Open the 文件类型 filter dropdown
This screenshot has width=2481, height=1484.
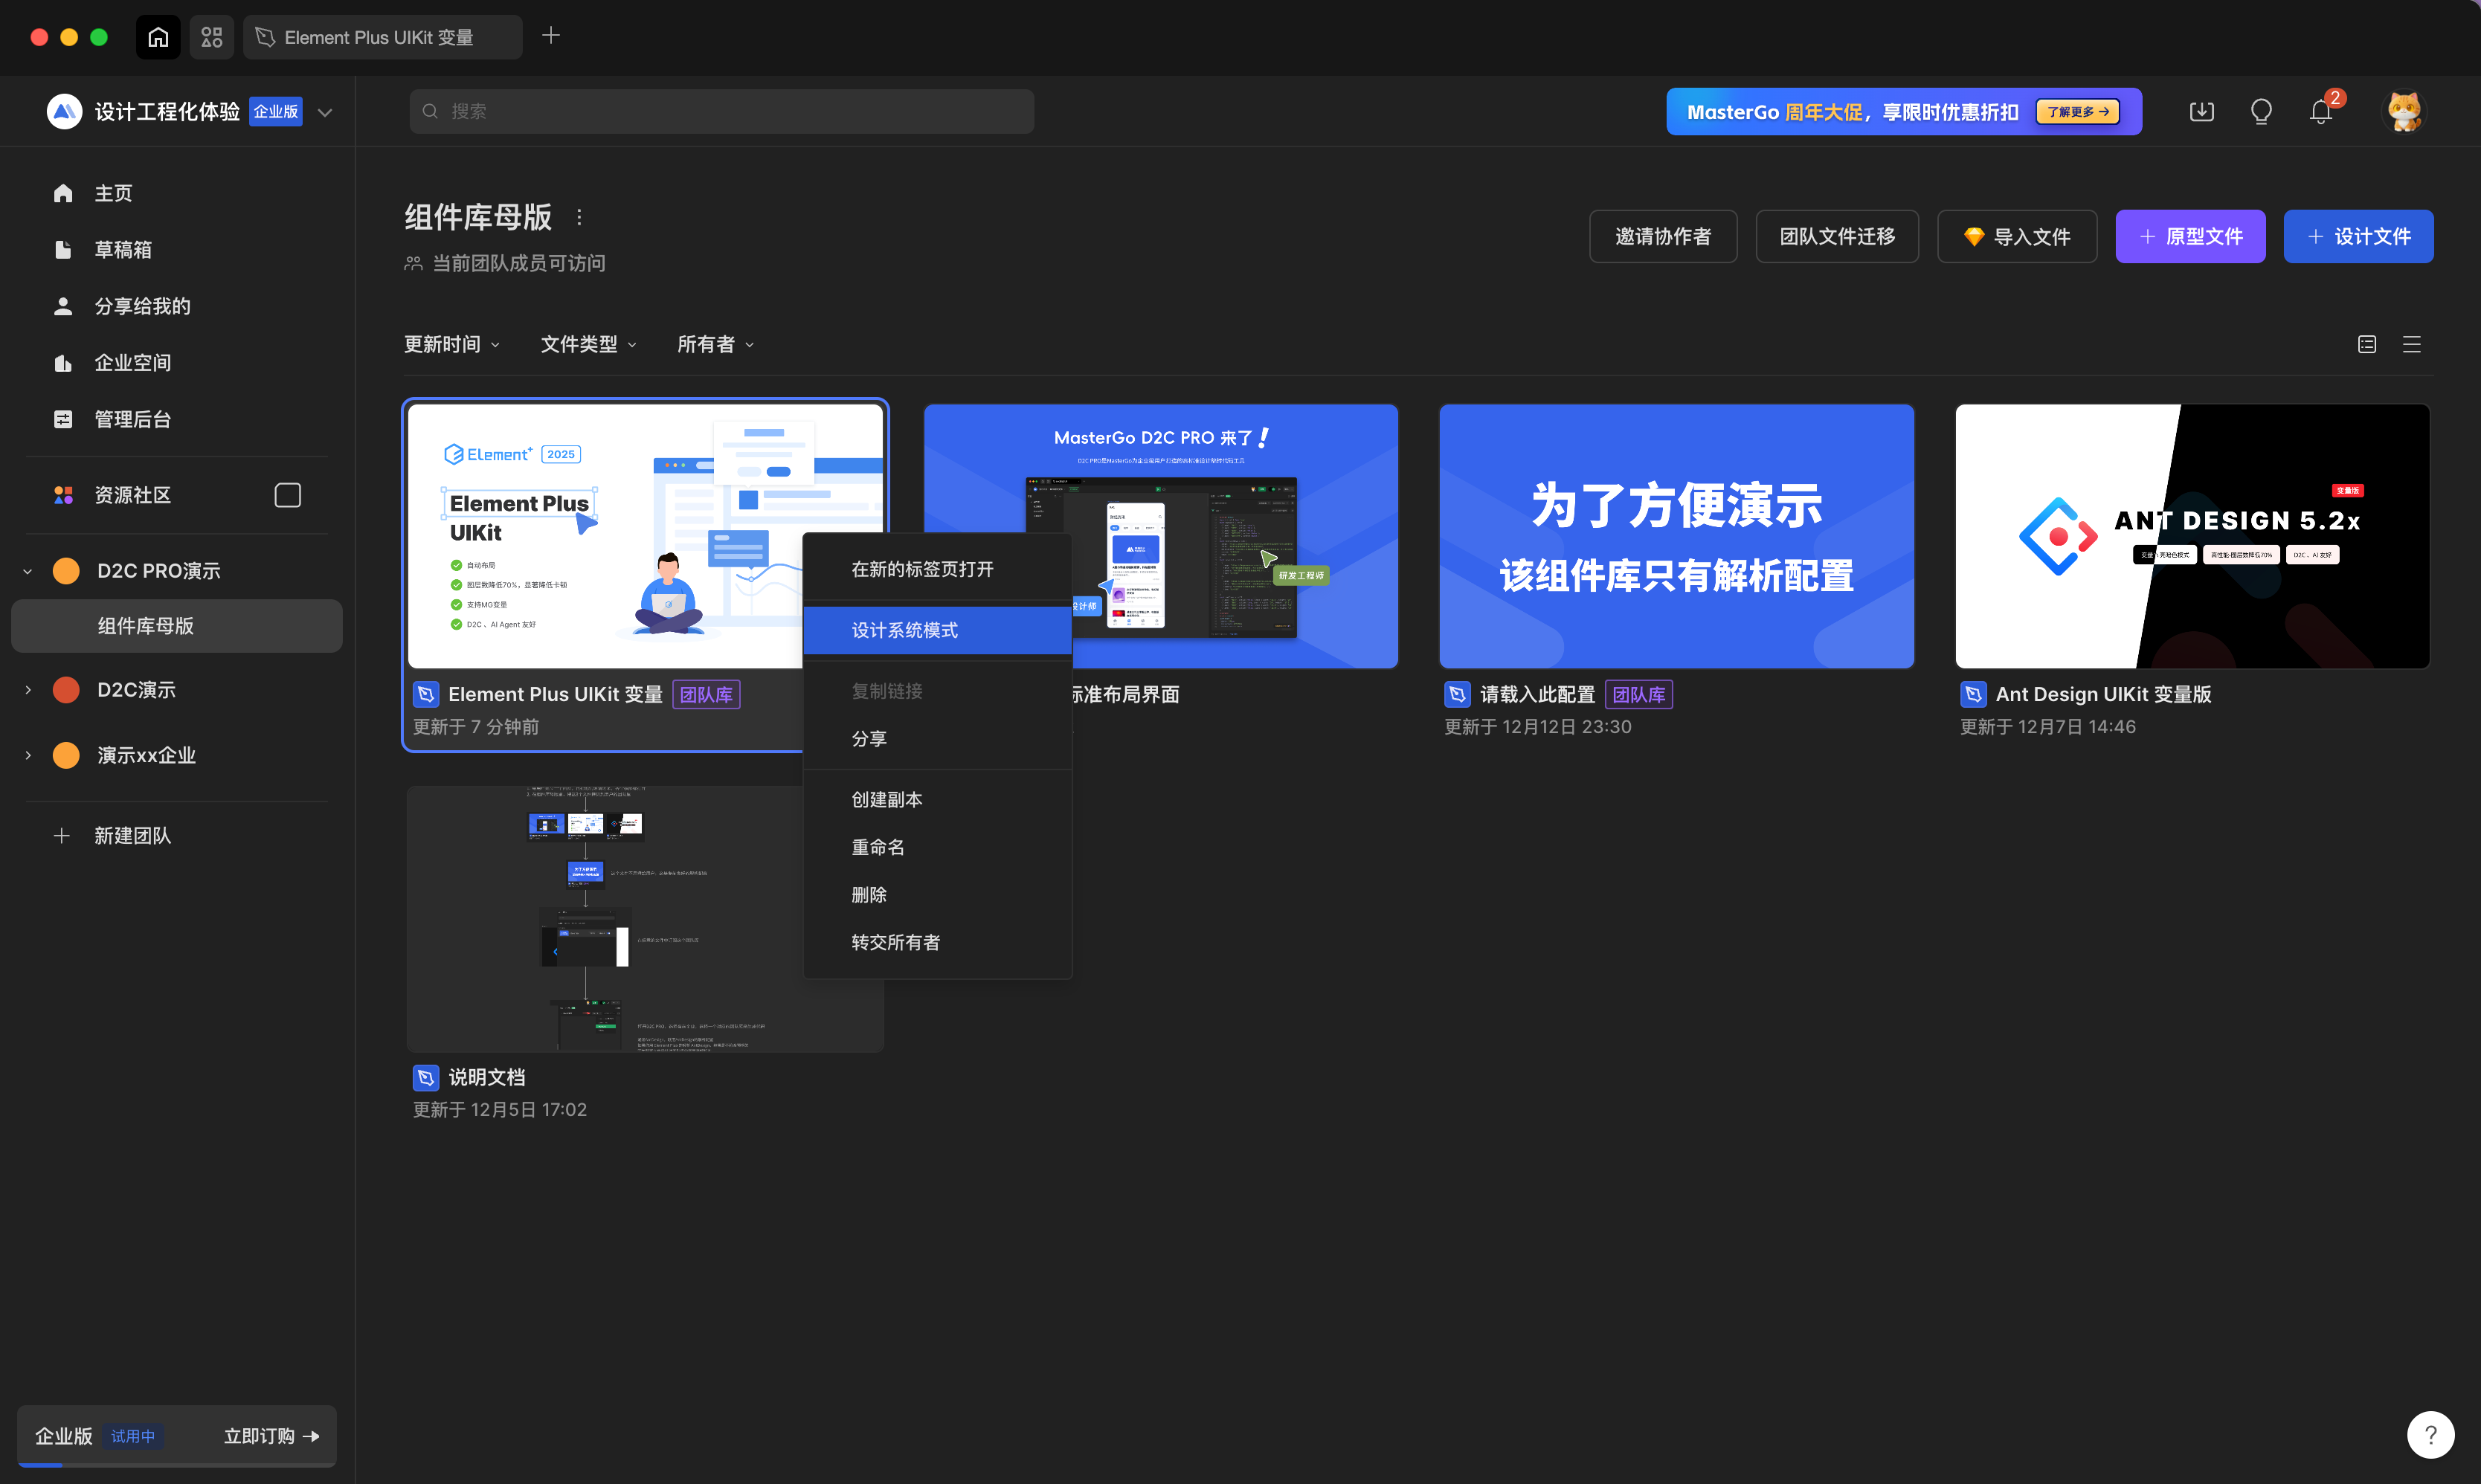589,344
